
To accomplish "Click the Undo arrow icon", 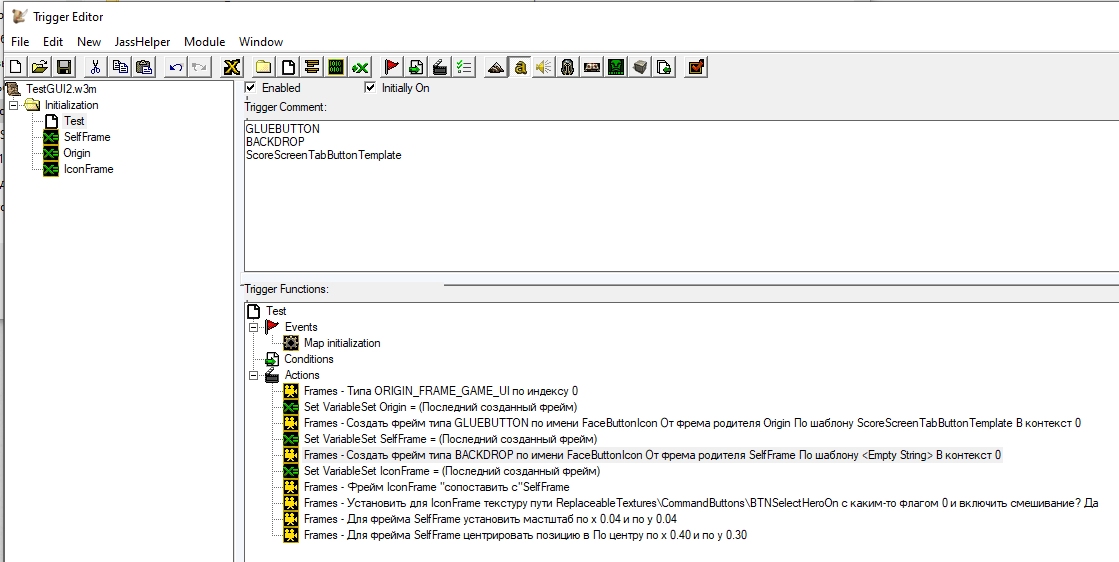I will (176, 67).
